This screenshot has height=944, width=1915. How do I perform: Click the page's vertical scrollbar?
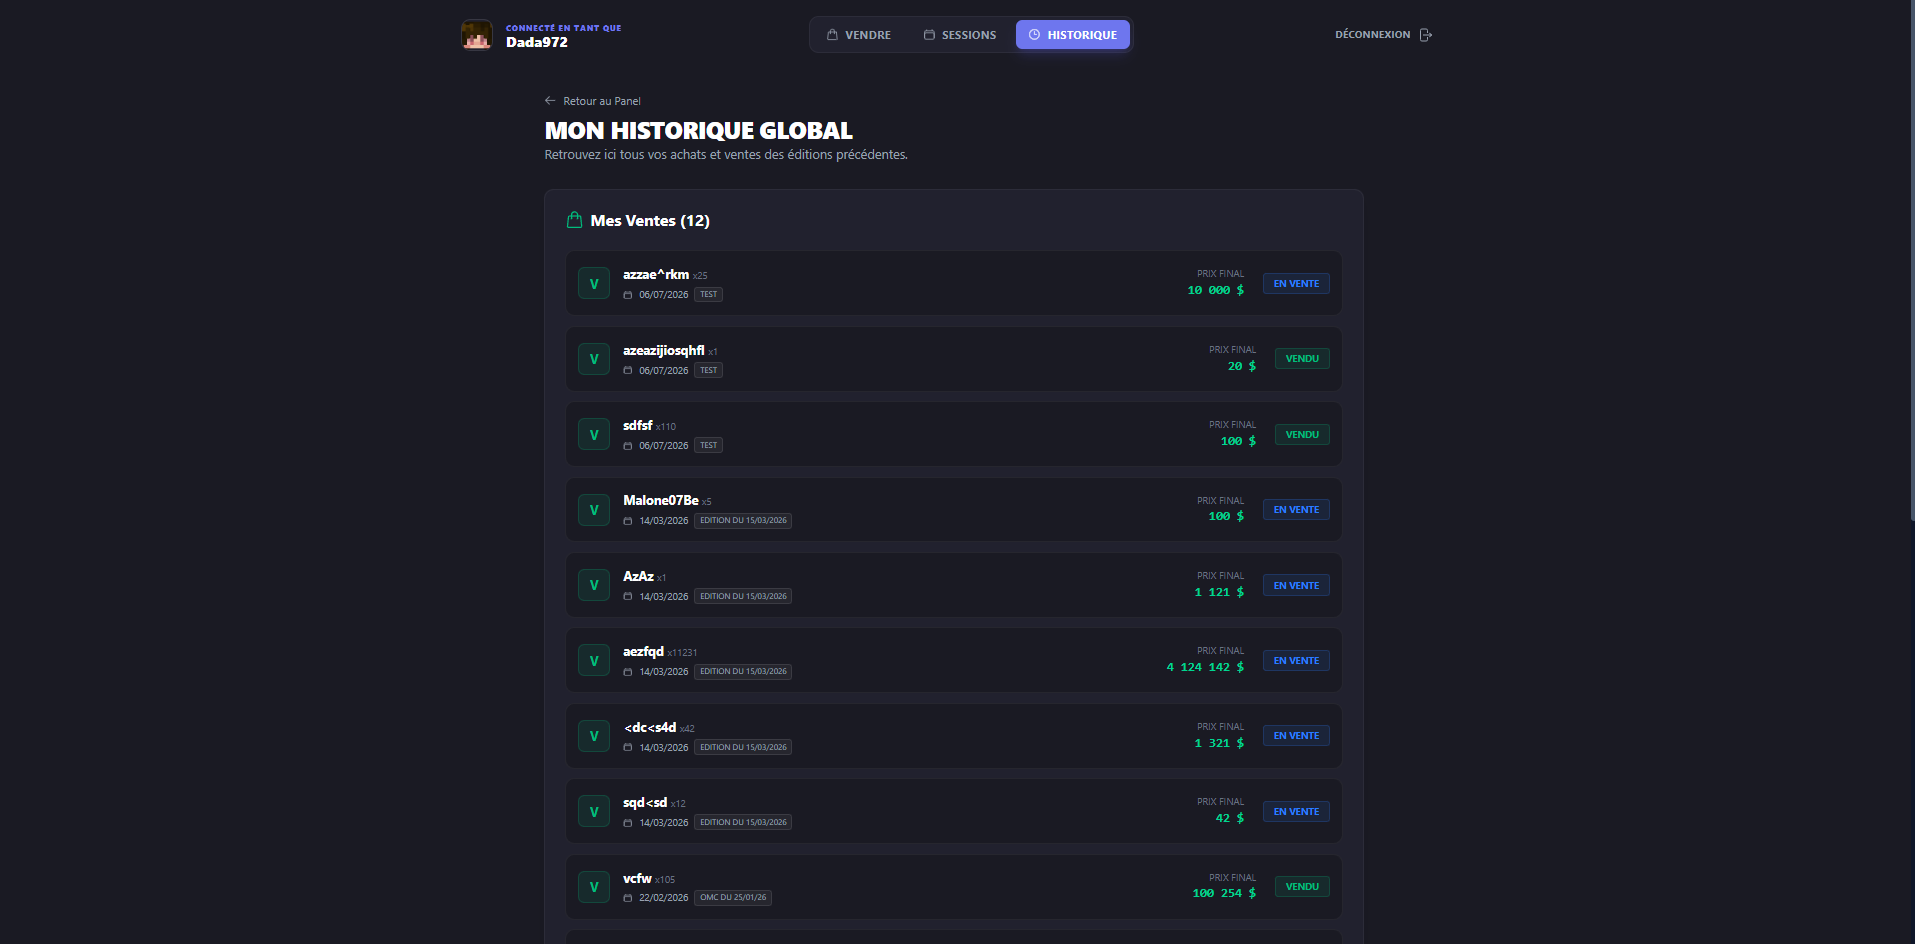(x=1911, y=260)
